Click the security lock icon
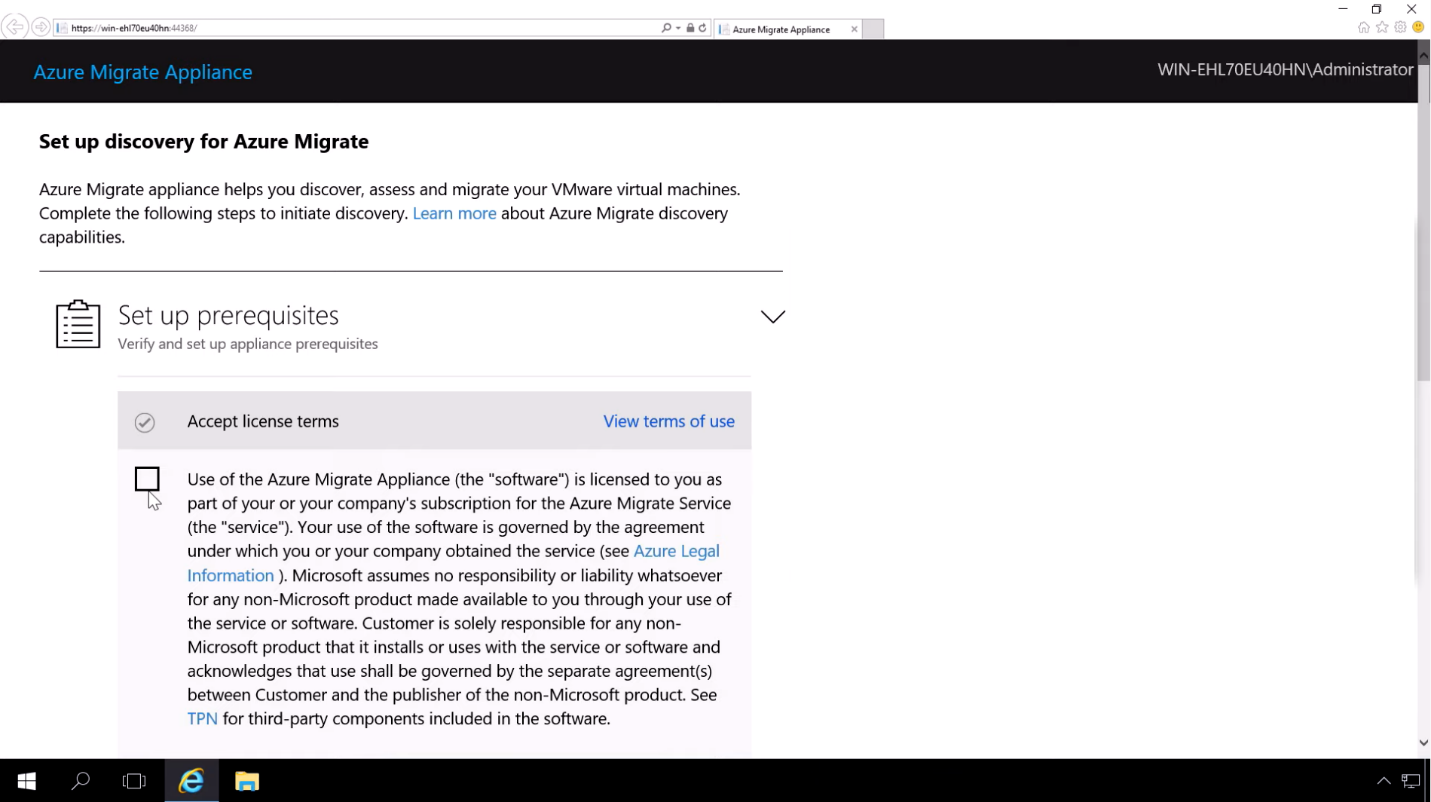The image size is (1431, 802). pyautogui.click(x=690, y=28)
